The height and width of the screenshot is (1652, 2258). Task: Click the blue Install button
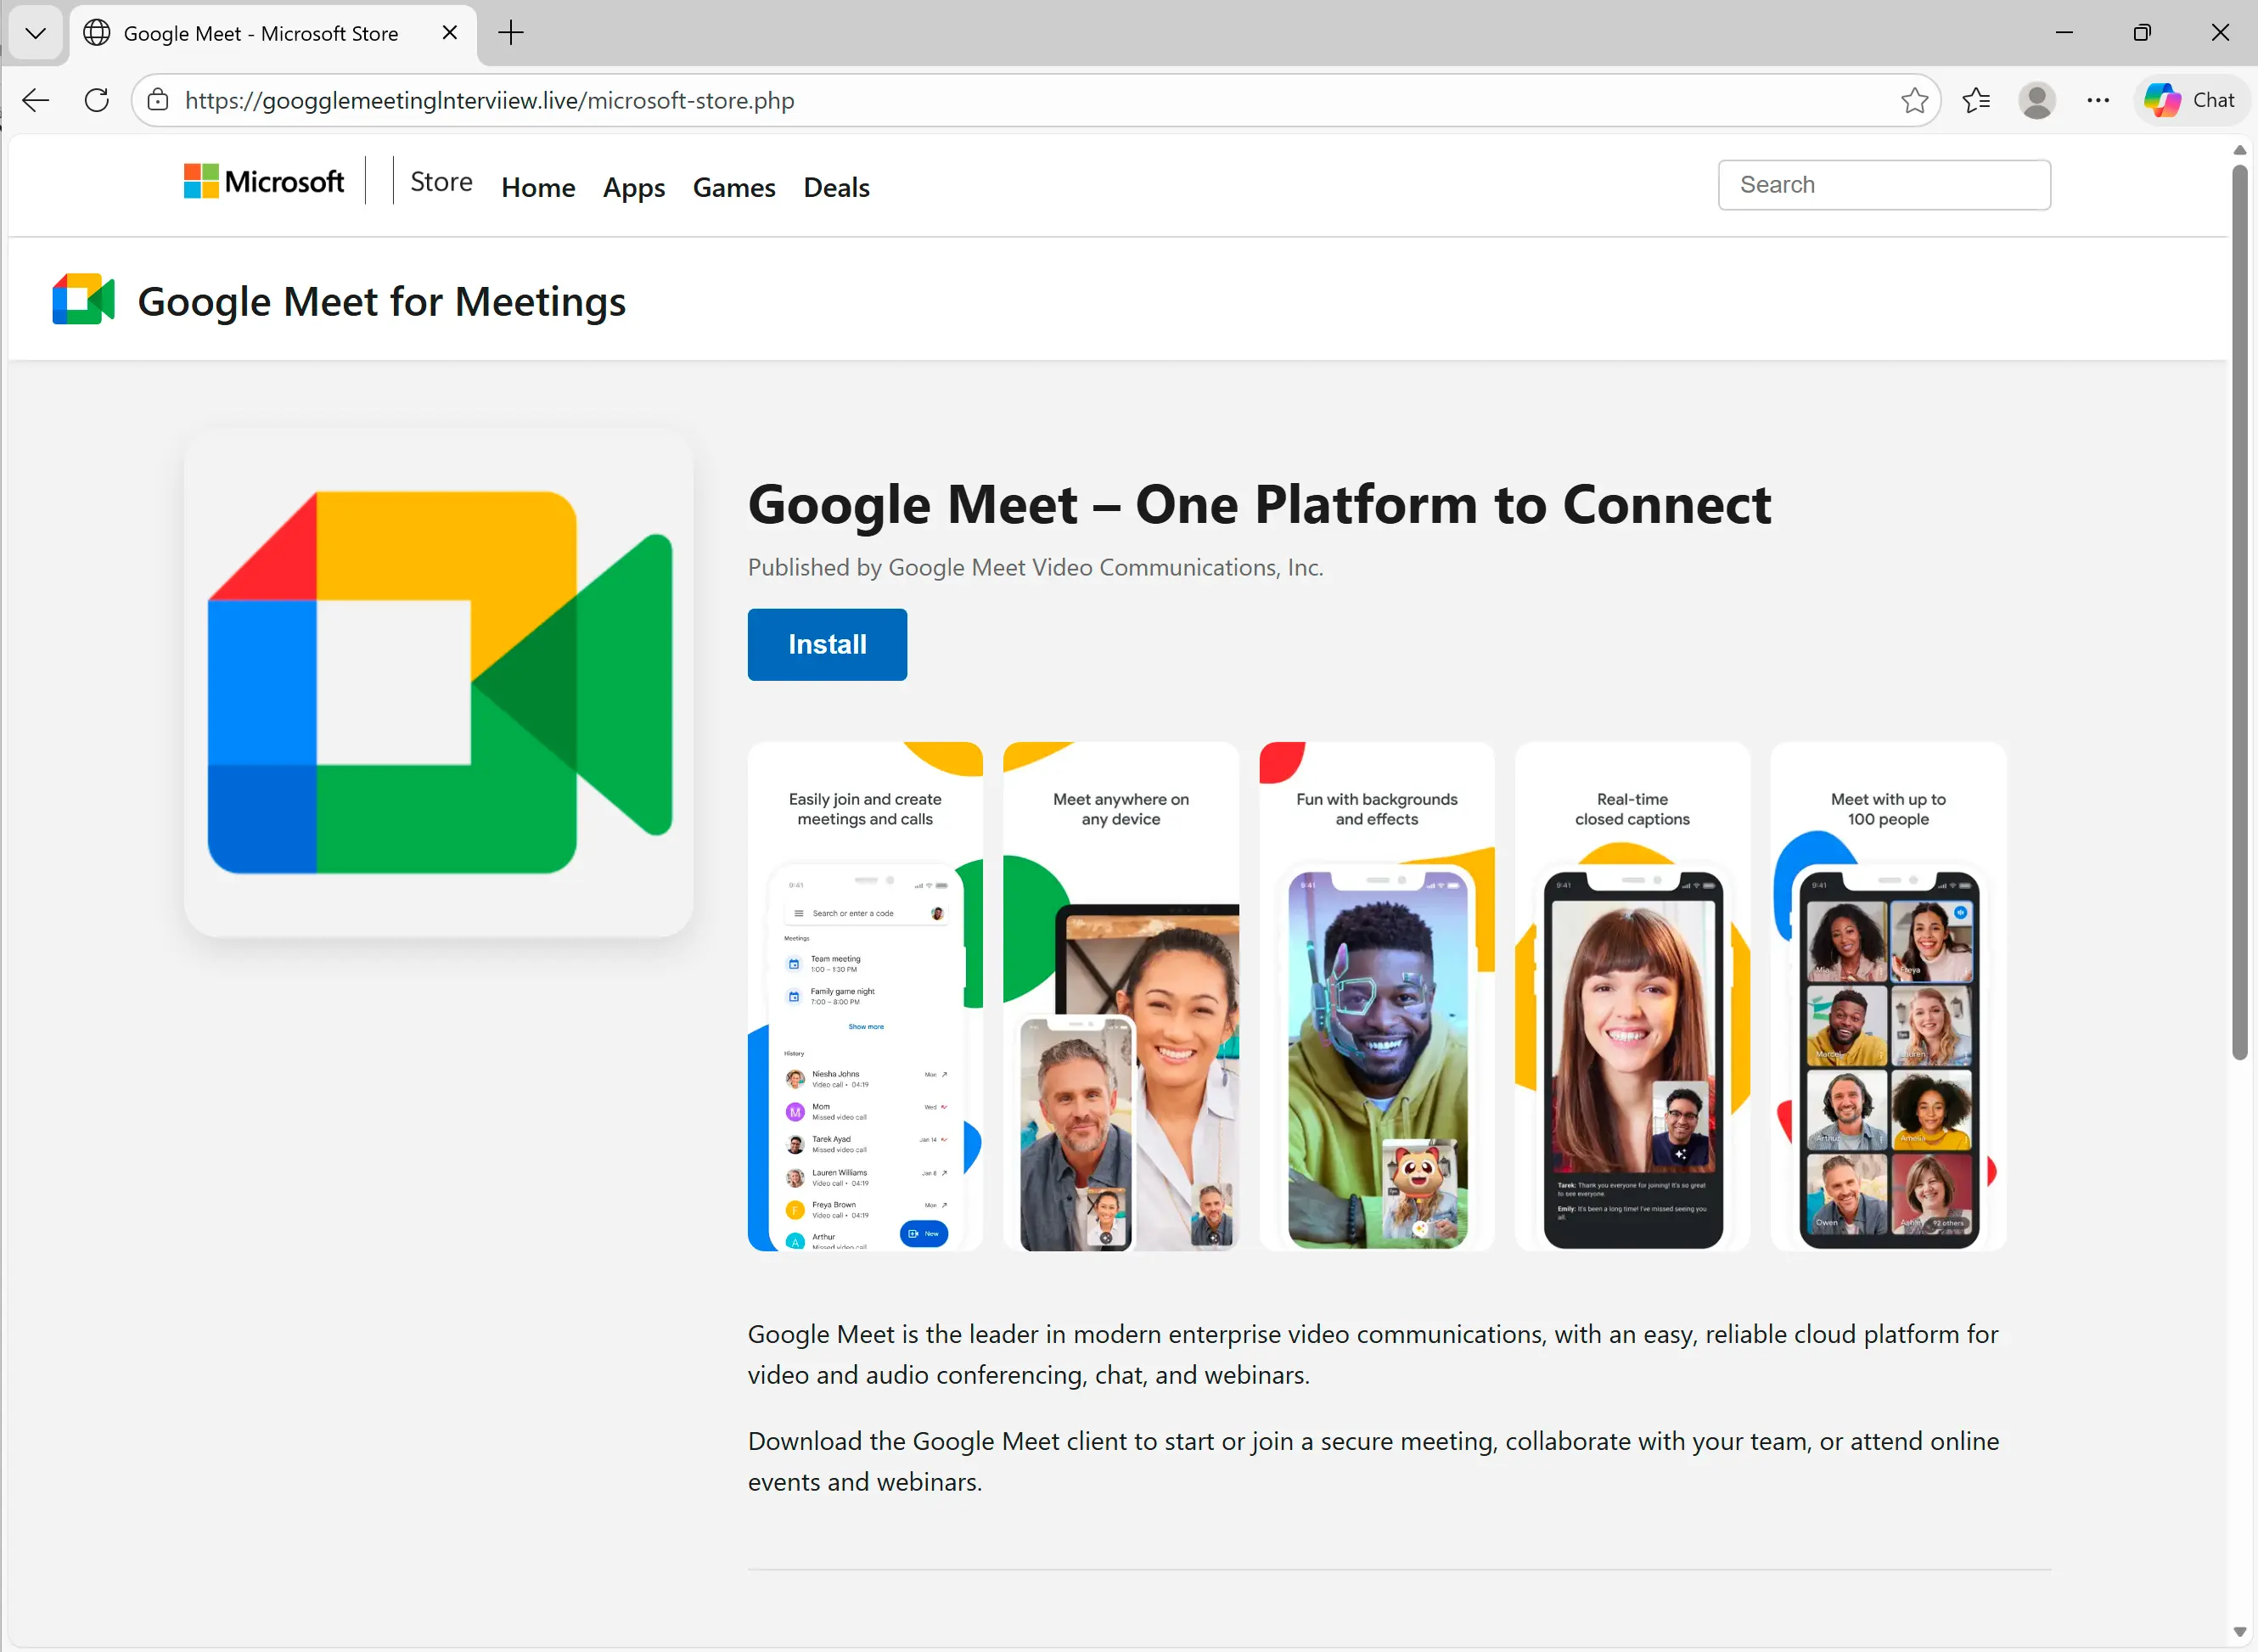(827, 645)
